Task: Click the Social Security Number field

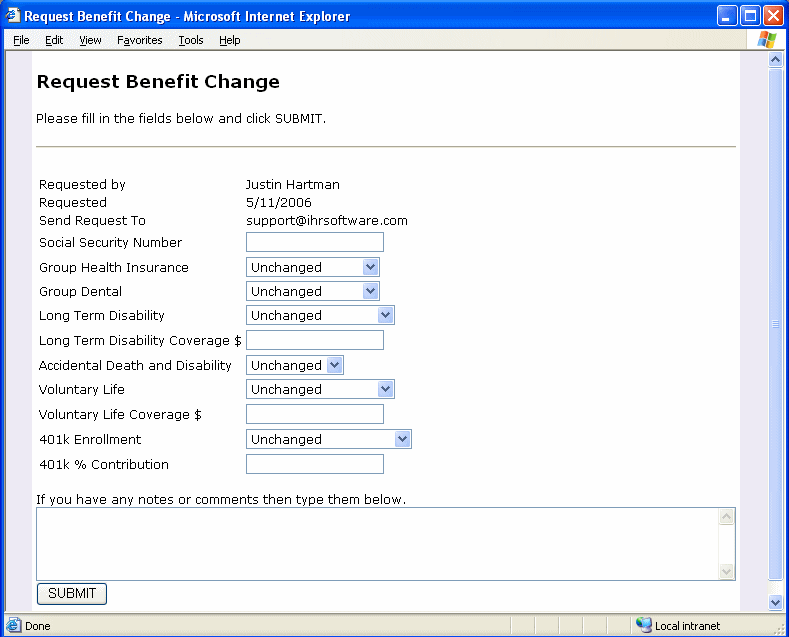Action: [x=314, y=242]
